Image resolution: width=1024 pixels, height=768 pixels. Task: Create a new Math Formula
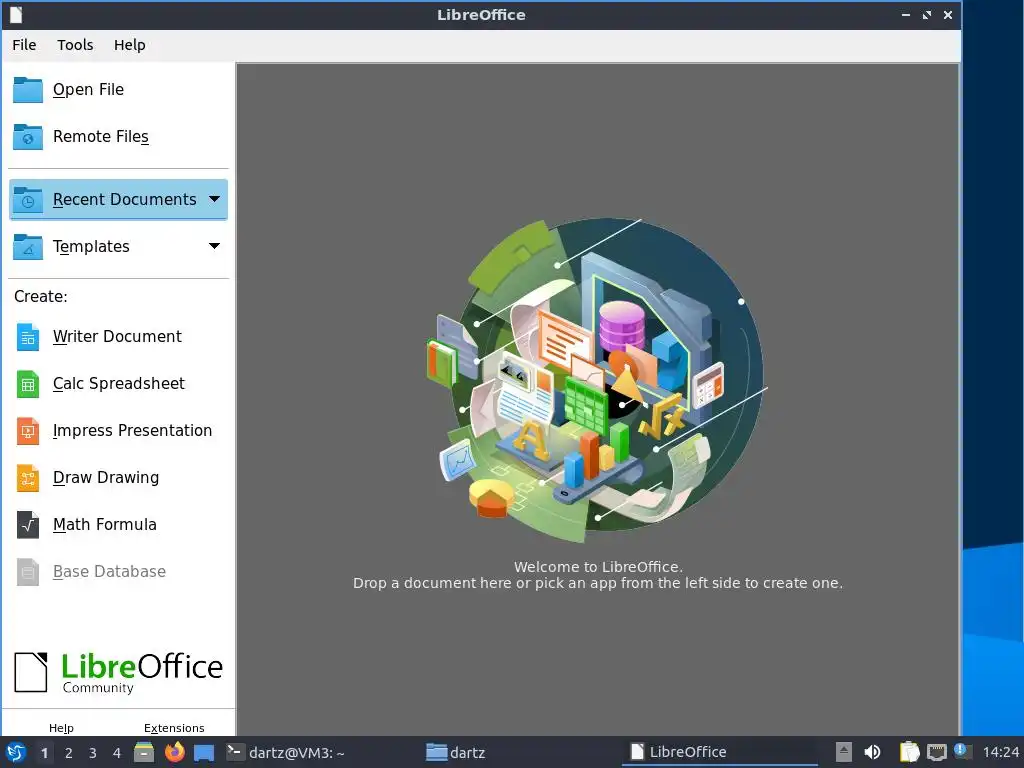pos(104,524)
